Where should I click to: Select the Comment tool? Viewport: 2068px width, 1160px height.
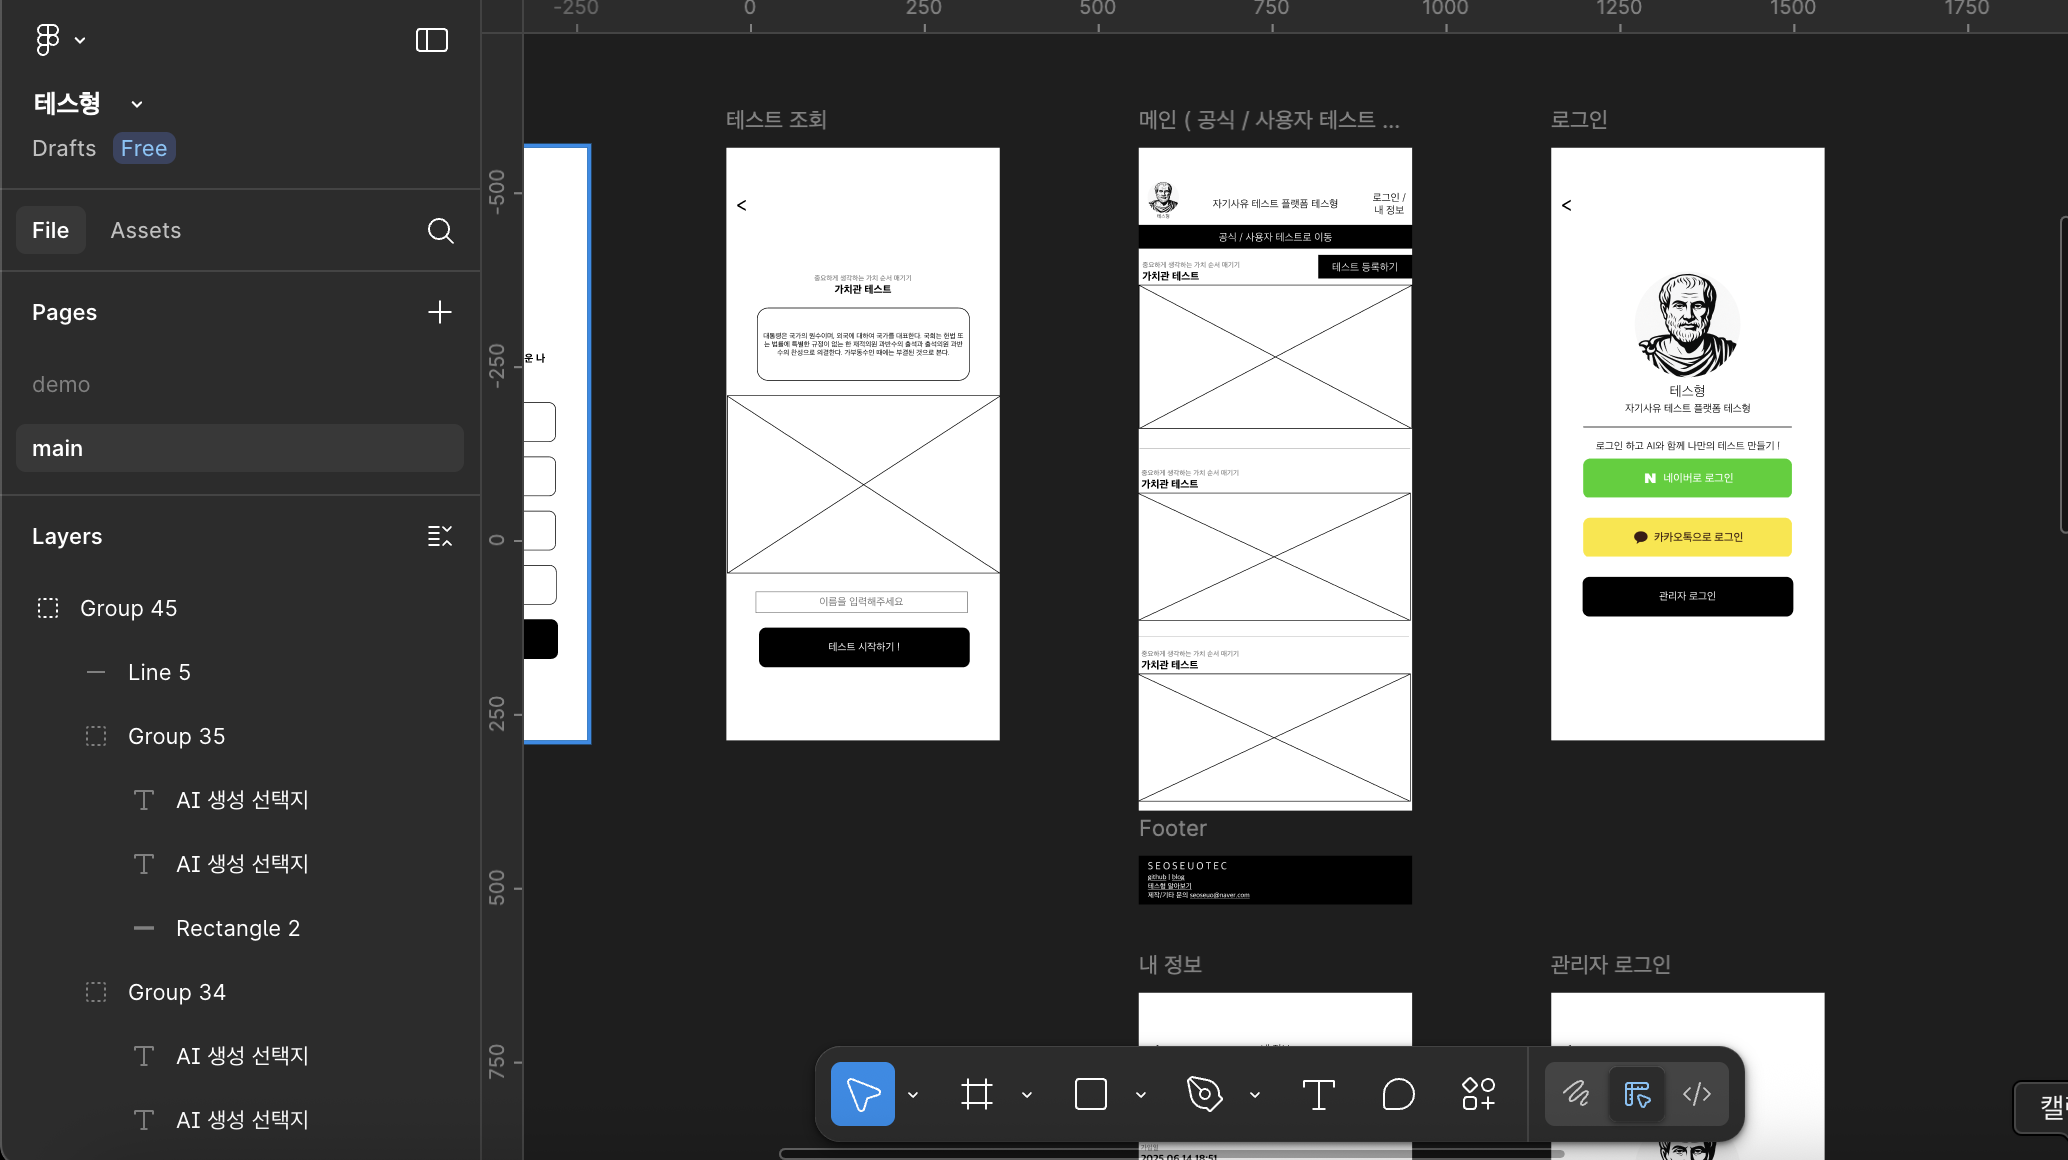tap(1398, 1094)
